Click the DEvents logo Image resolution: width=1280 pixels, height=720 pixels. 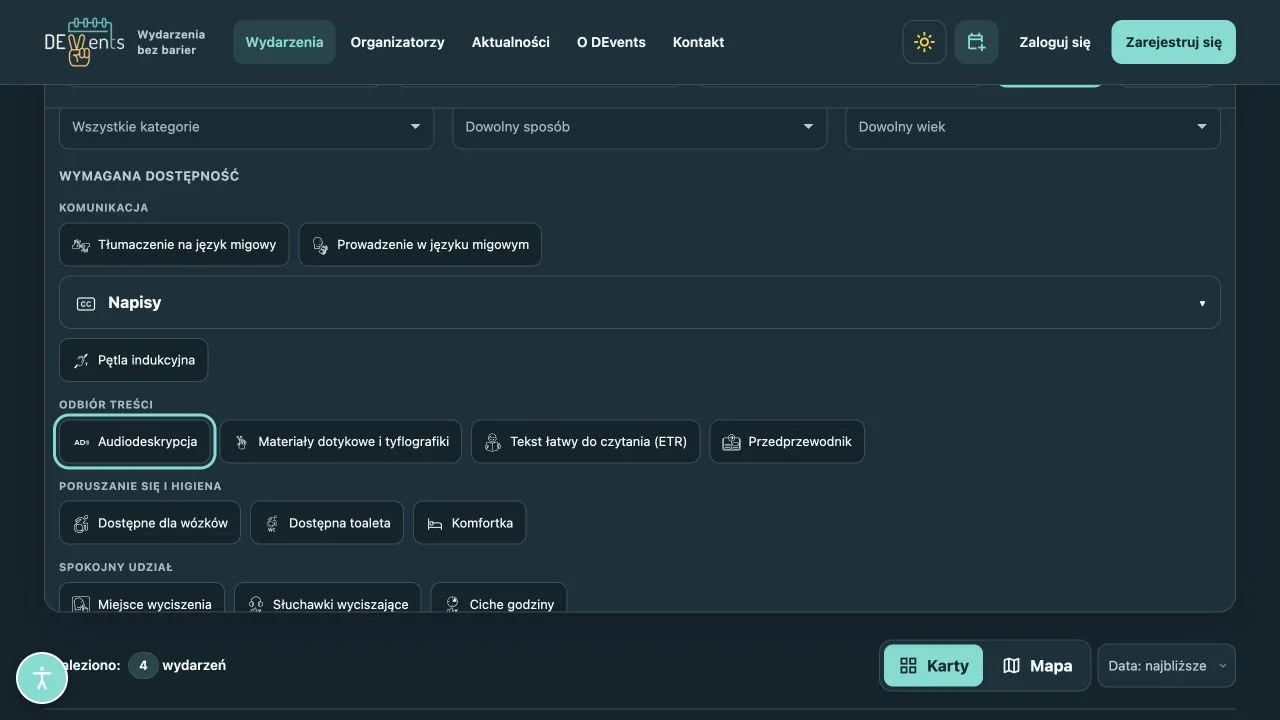85,42
